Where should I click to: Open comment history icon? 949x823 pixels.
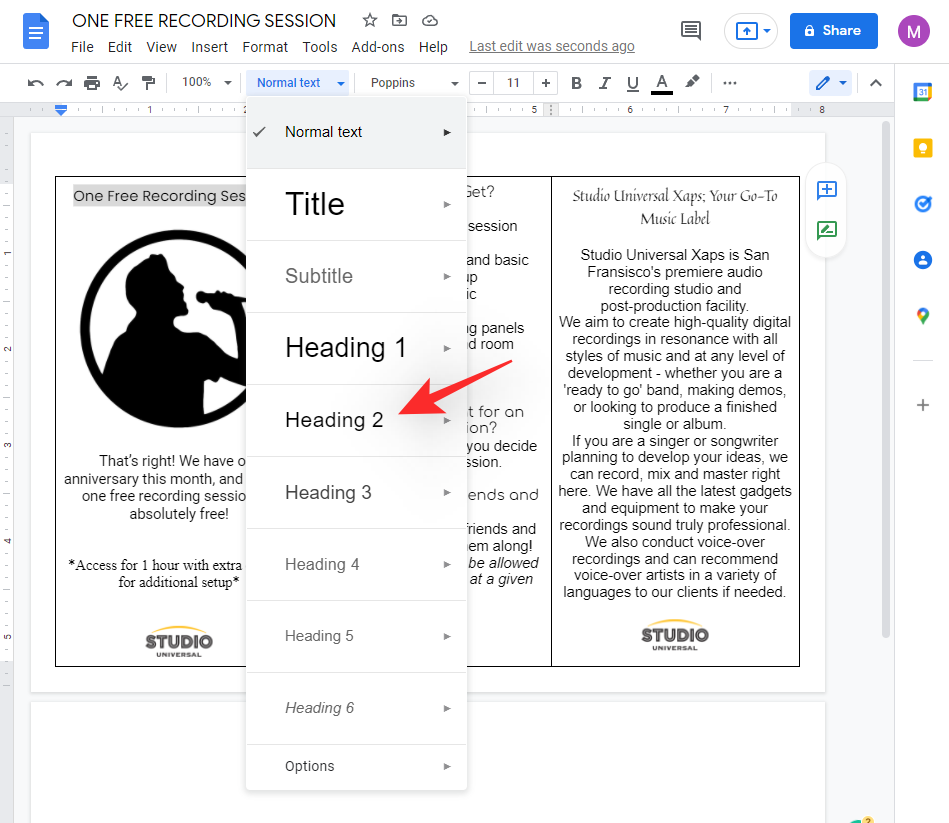point(690,31)
